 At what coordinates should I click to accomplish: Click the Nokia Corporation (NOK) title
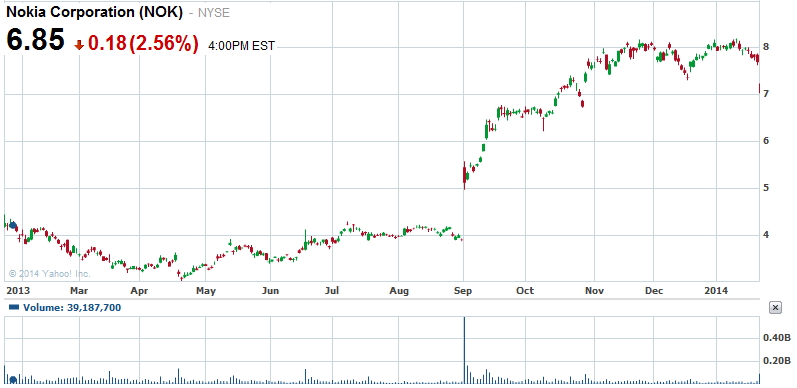95,13
